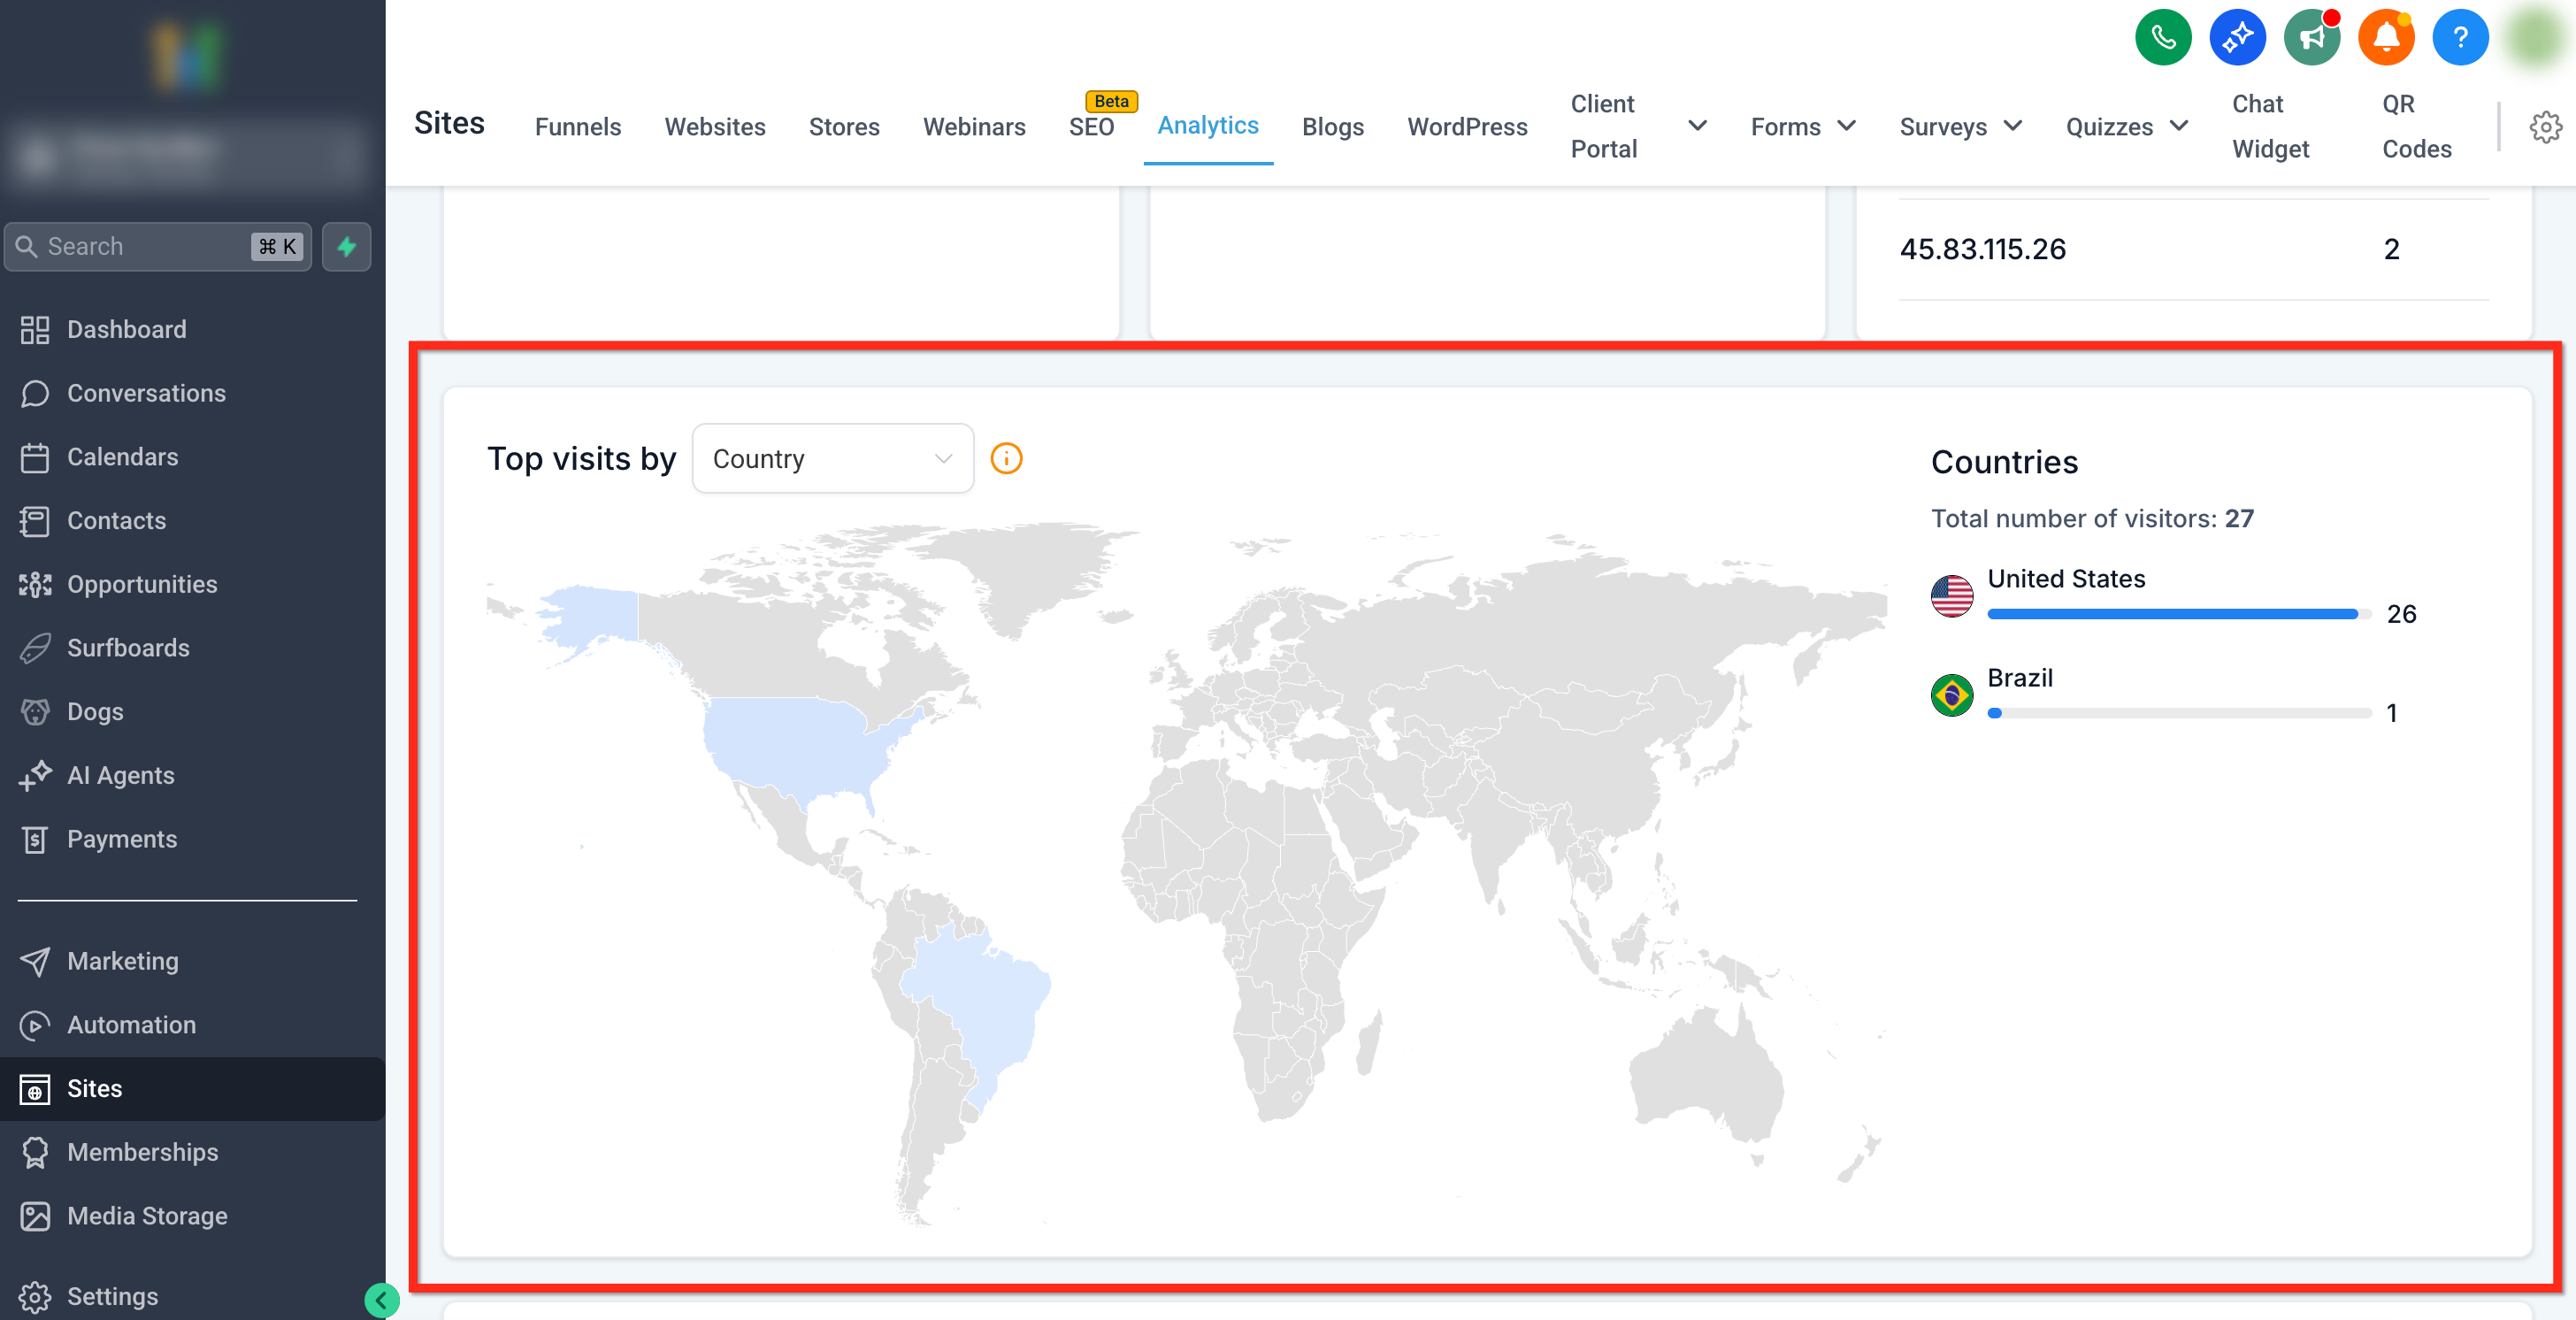Open the Top visits by Country dropdown
The image size is (2576, 1320).
[x=832, y=459]
